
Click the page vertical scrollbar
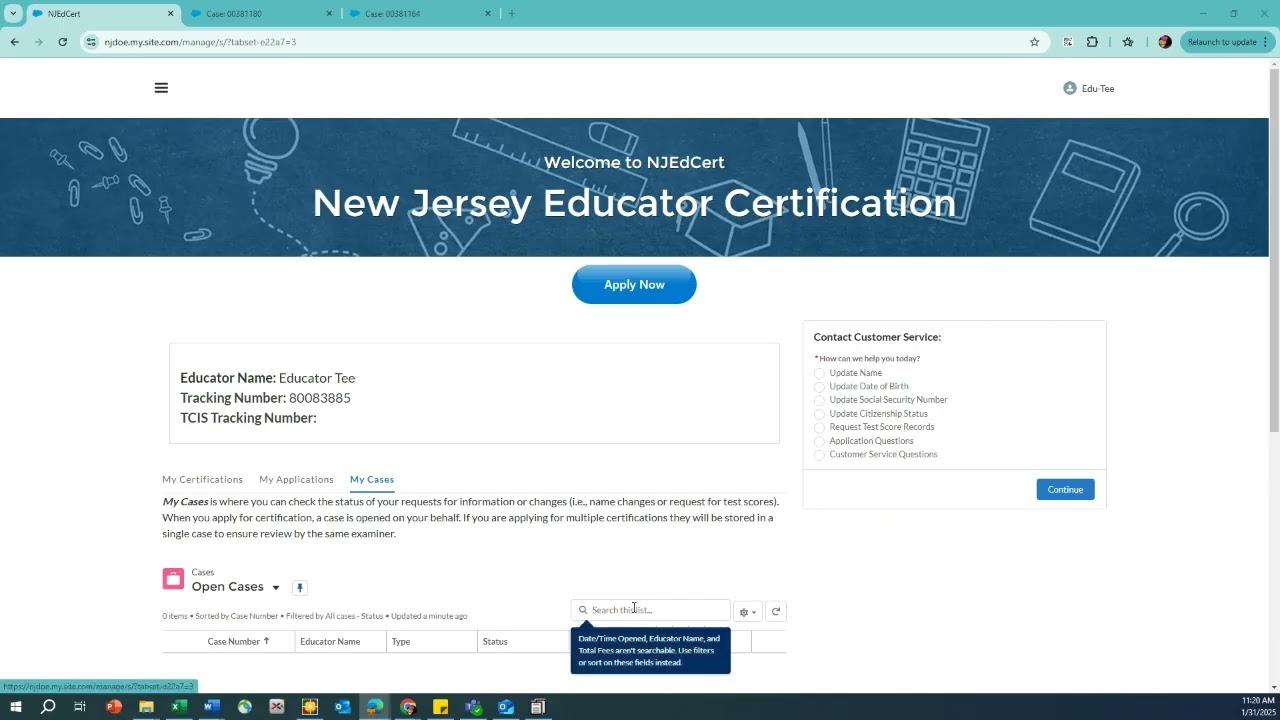[1274, 250]
